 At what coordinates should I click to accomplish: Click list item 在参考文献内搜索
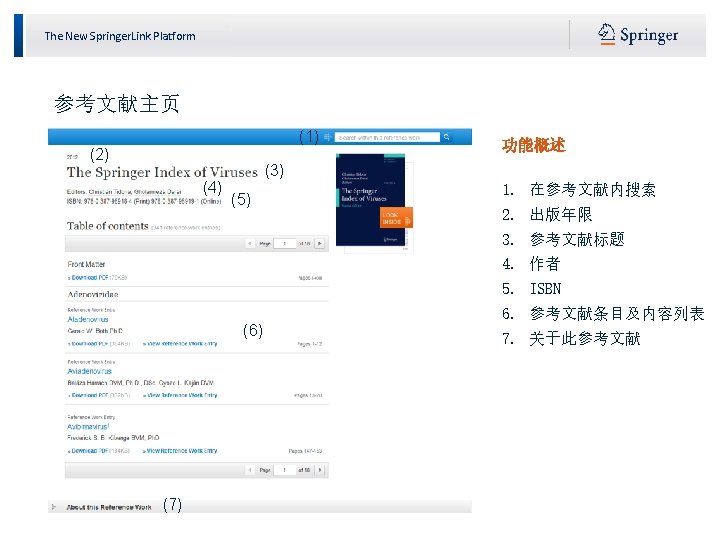tap(593, 189)
